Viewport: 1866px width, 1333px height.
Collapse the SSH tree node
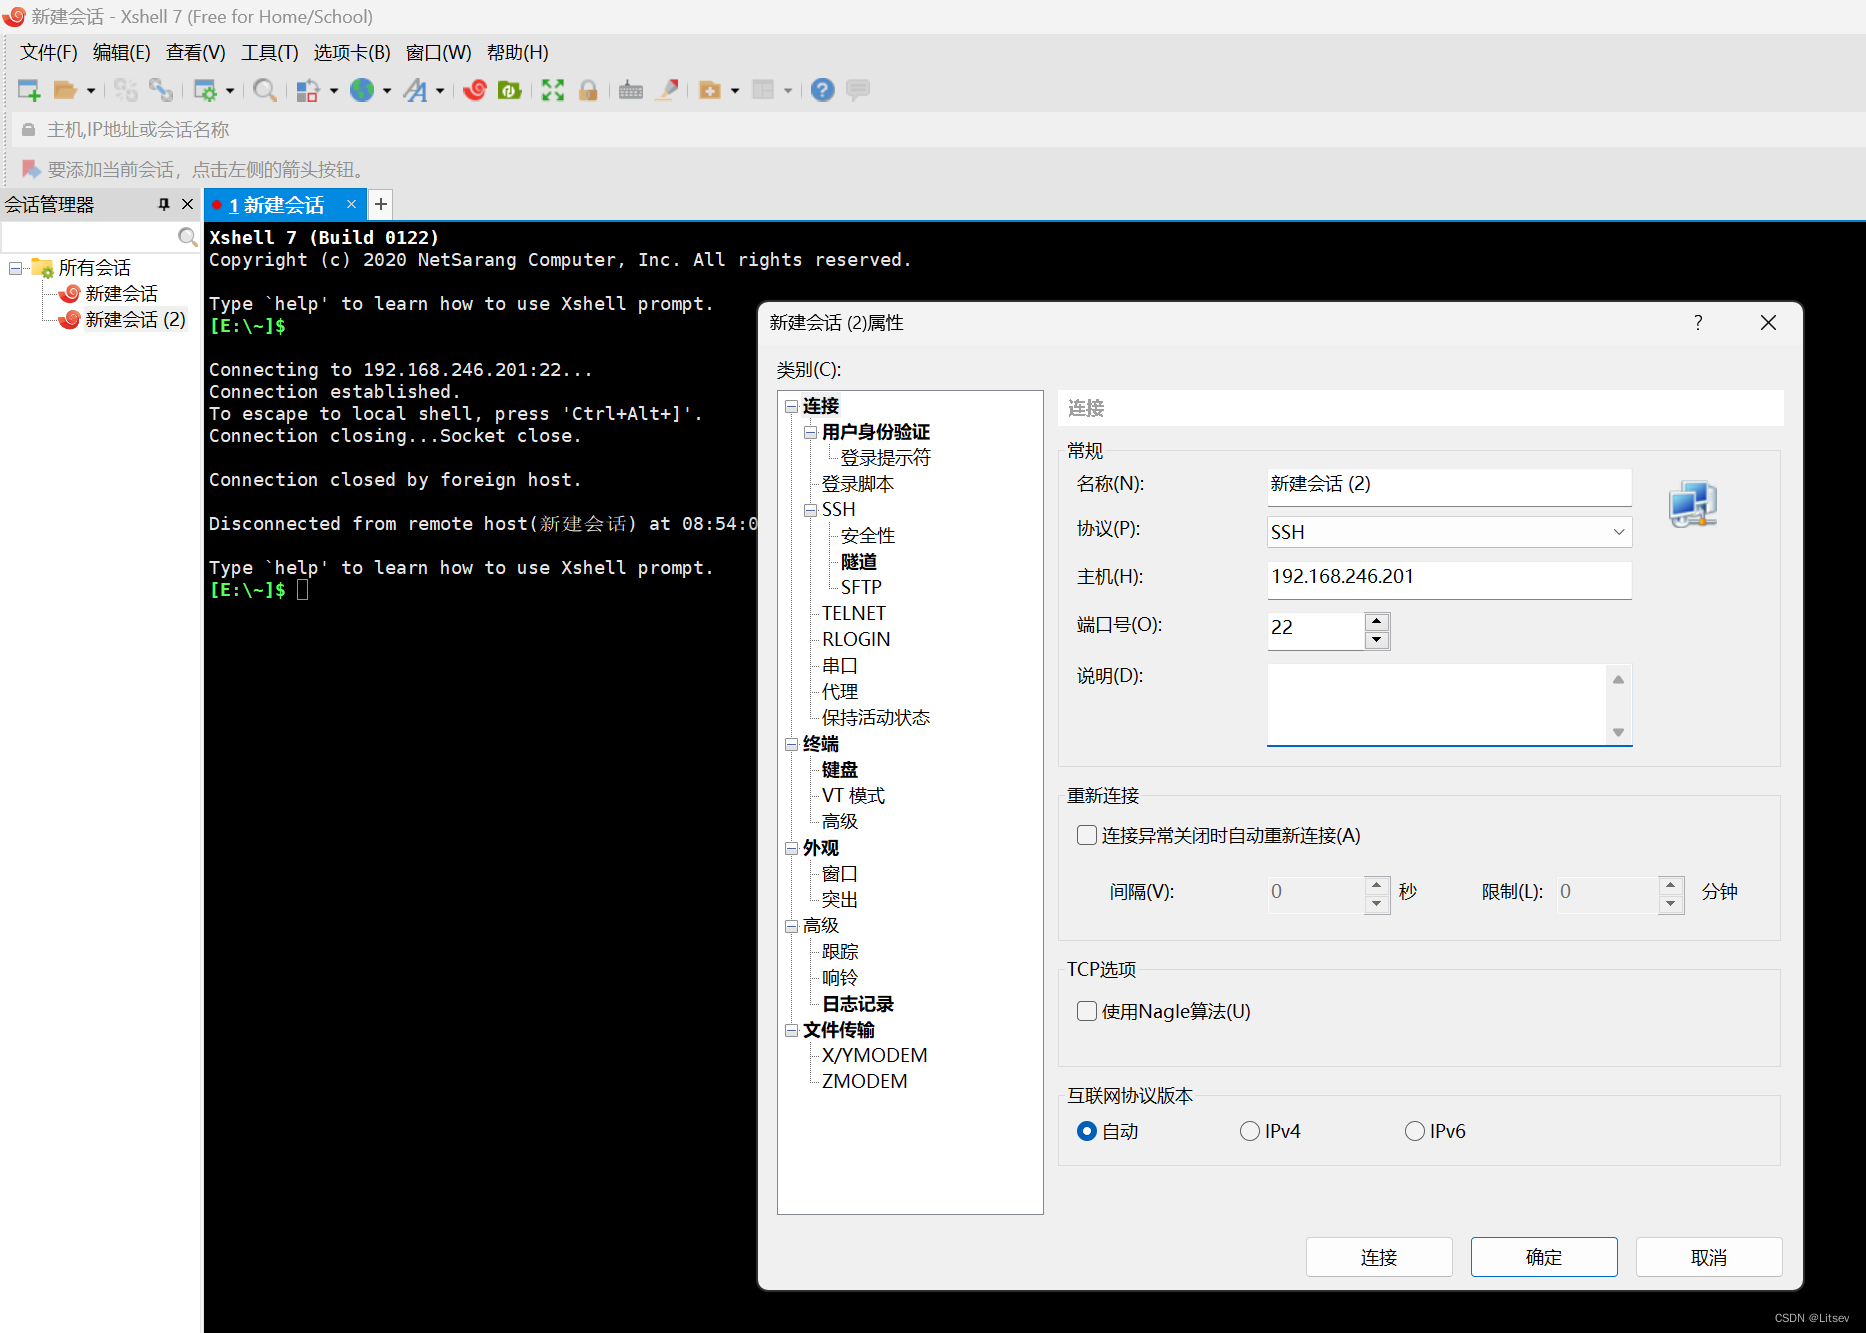click(810, 510)
